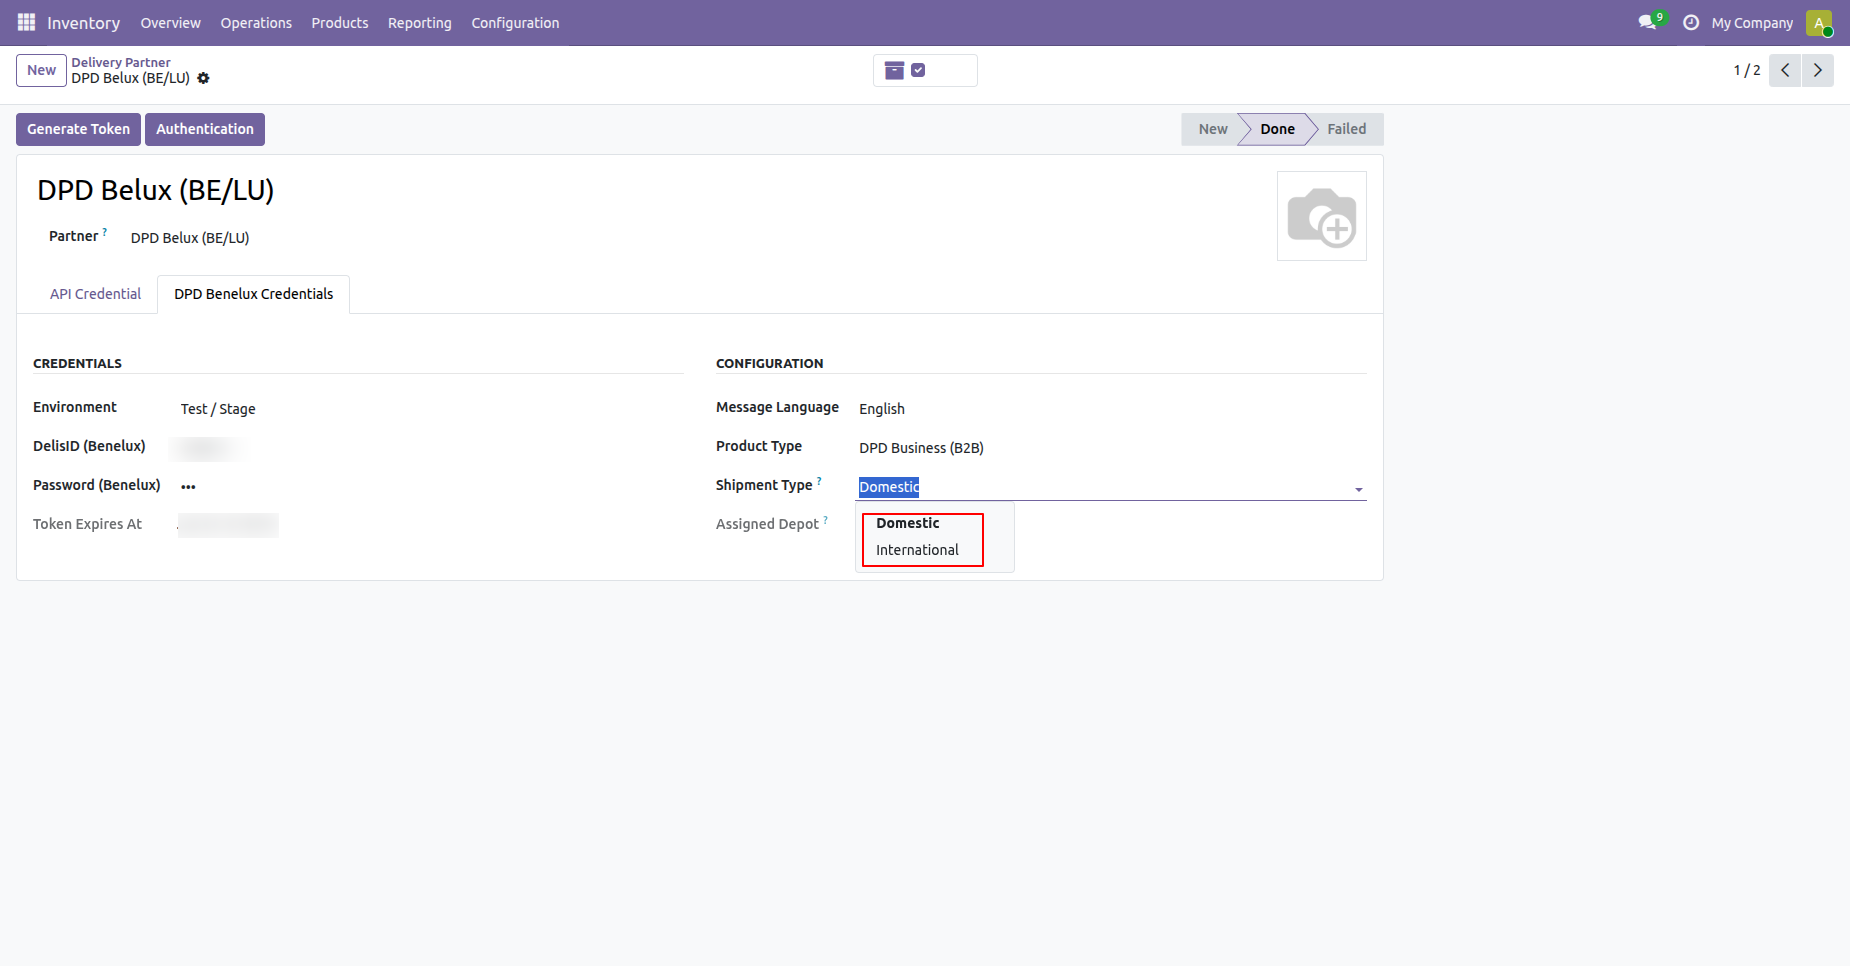Image resolution: width=1850 pixels, height=966 pixels.
Task: Select the DPD Benelux Credentials tab
Action: coord(254,294)
